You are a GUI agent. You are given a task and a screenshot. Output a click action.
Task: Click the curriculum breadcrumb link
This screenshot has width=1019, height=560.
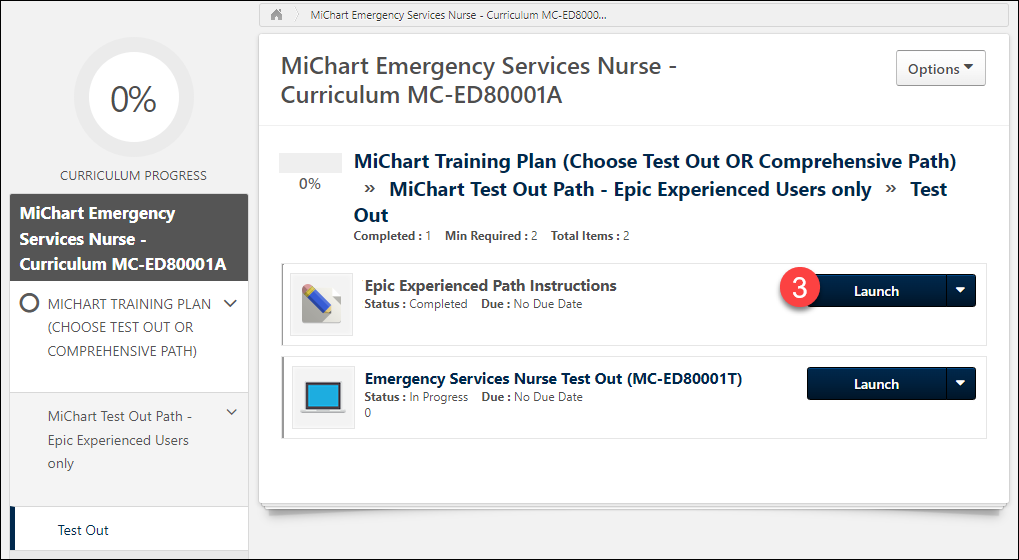458,15
